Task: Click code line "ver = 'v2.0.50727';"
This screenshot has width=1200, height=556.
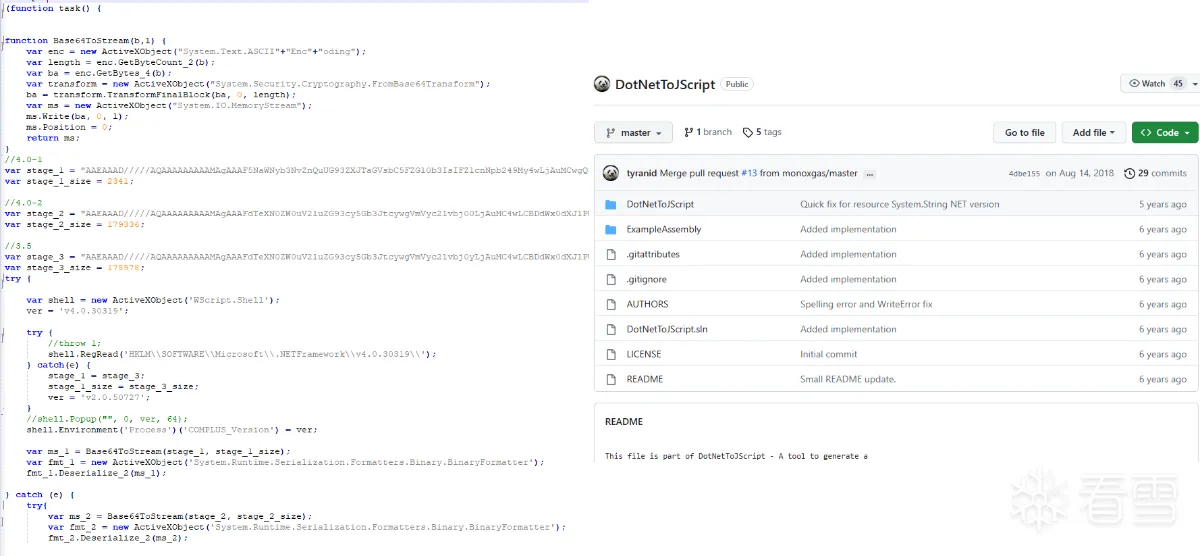Action: [x=100, y=396]
